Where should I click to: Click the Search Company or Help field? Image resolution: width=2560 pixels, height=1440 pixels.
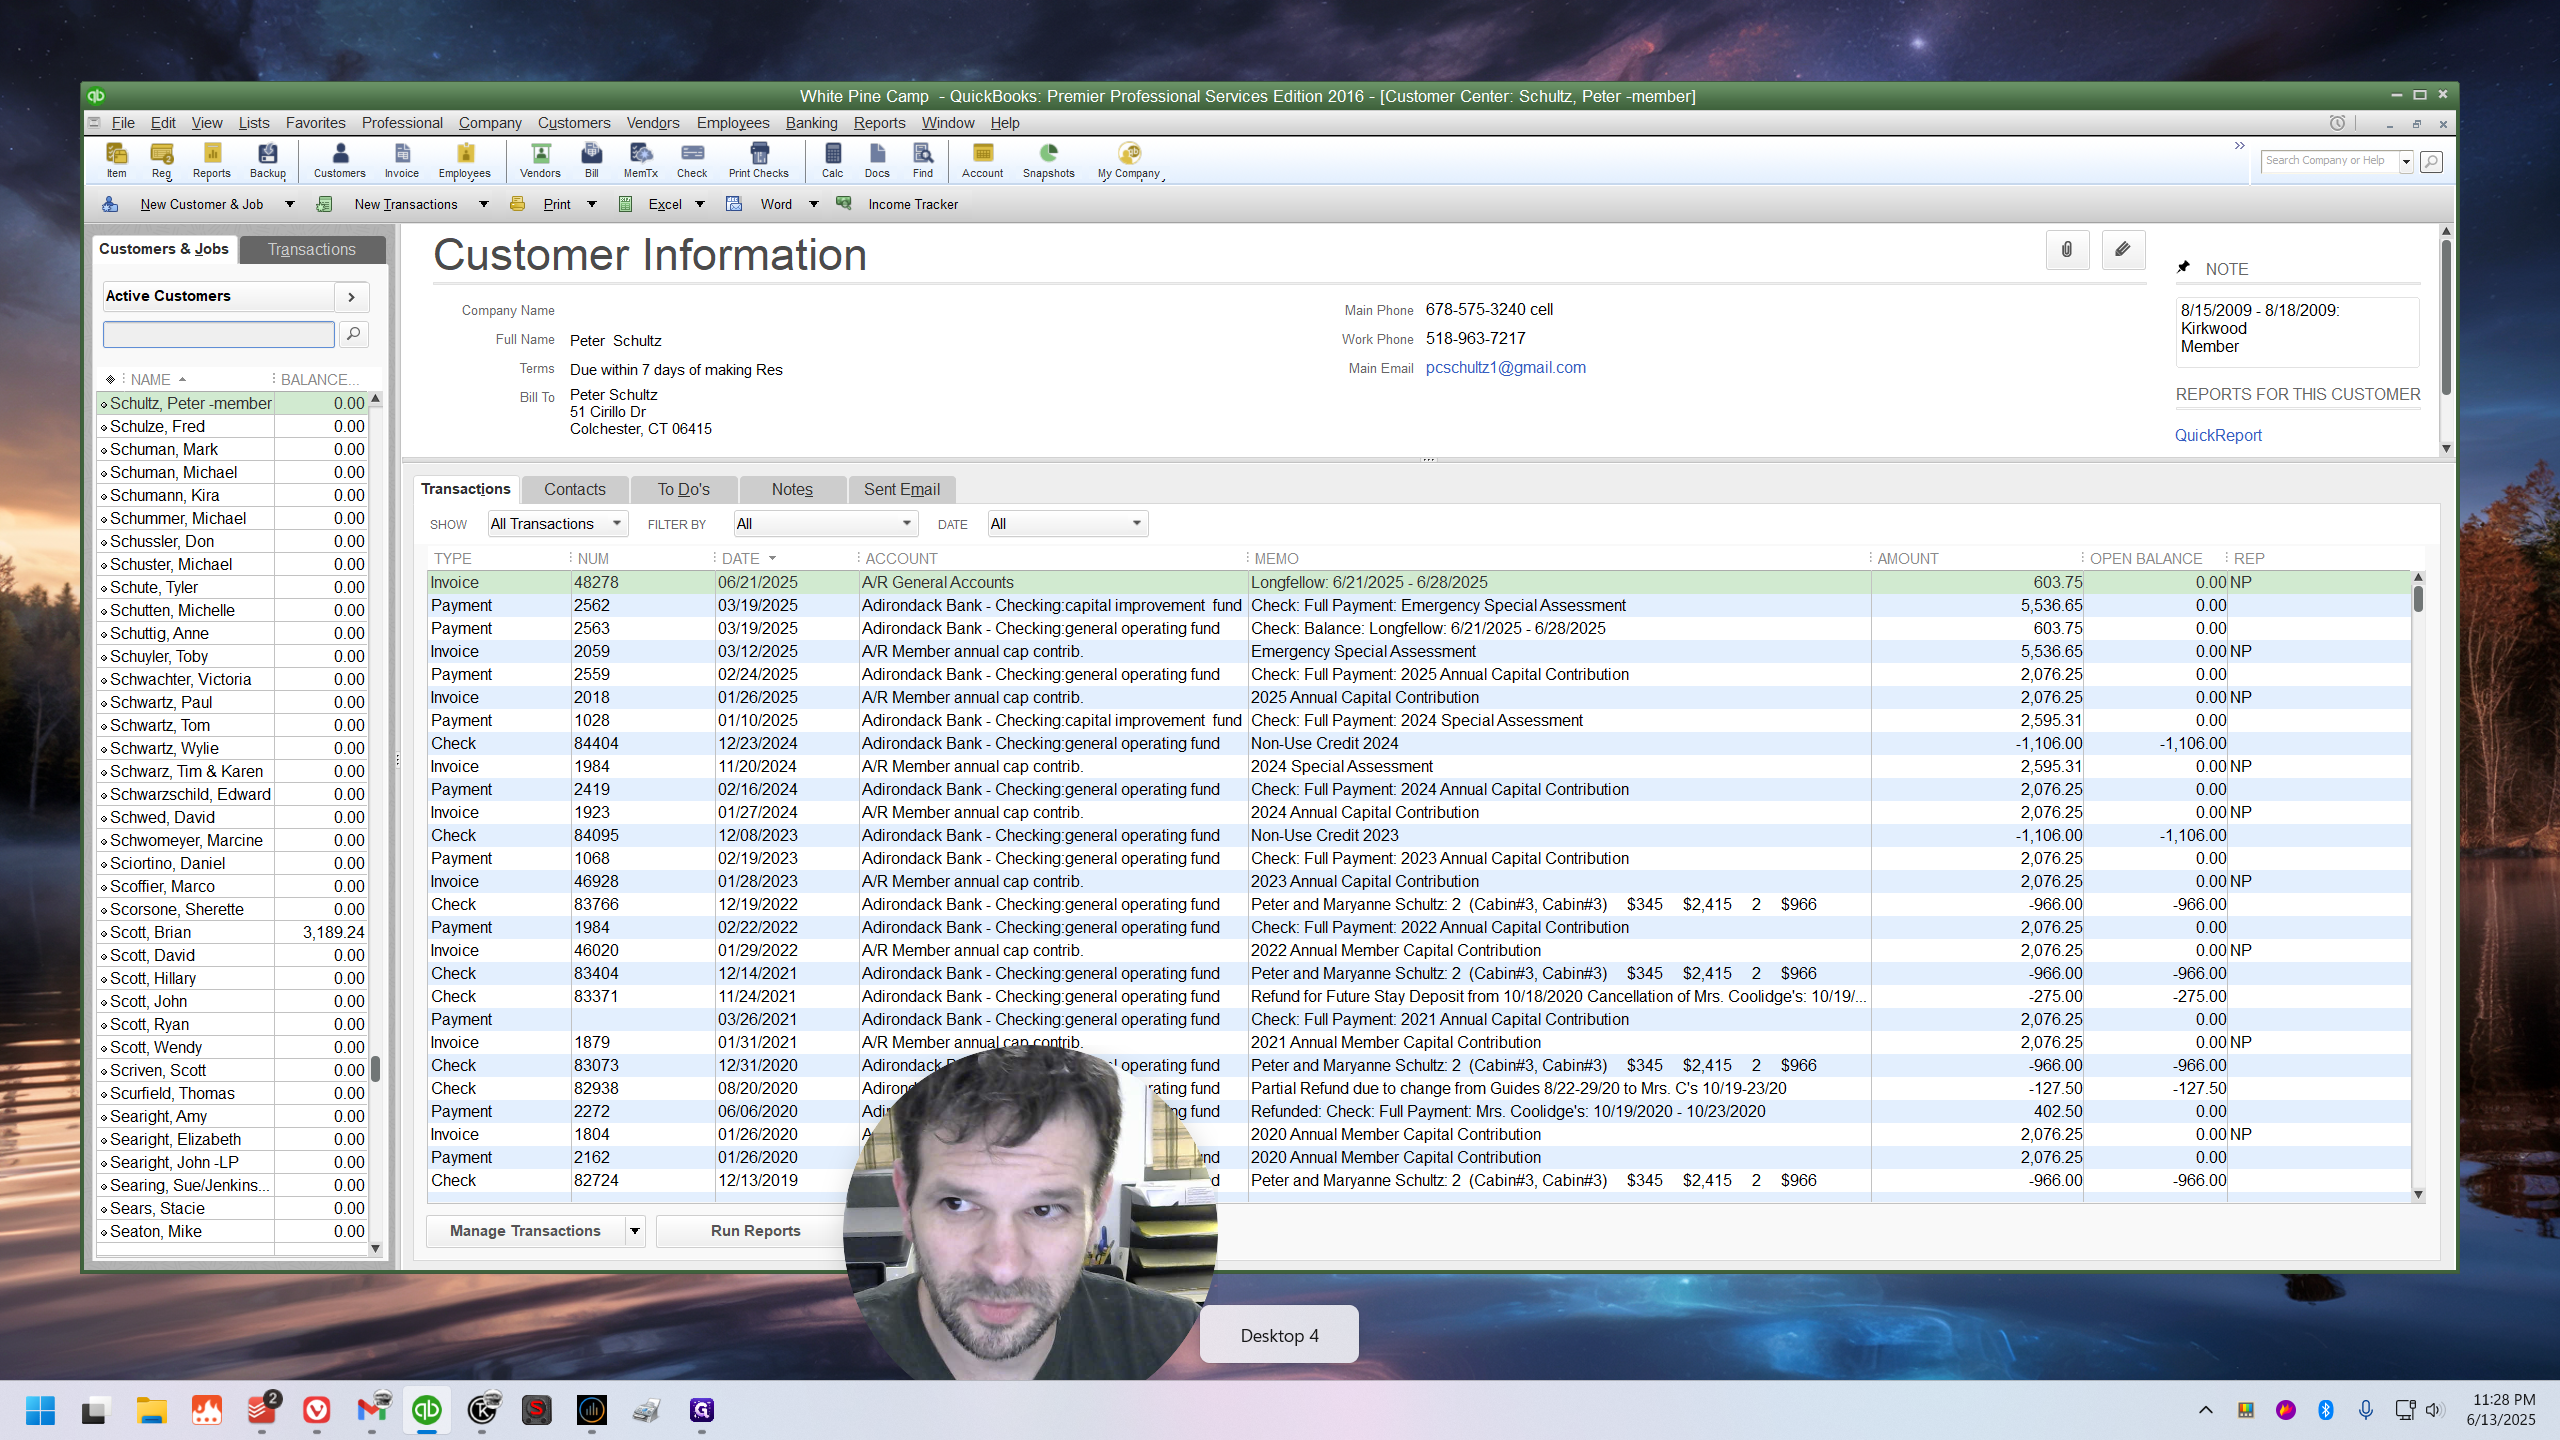tap(2330, 161)
